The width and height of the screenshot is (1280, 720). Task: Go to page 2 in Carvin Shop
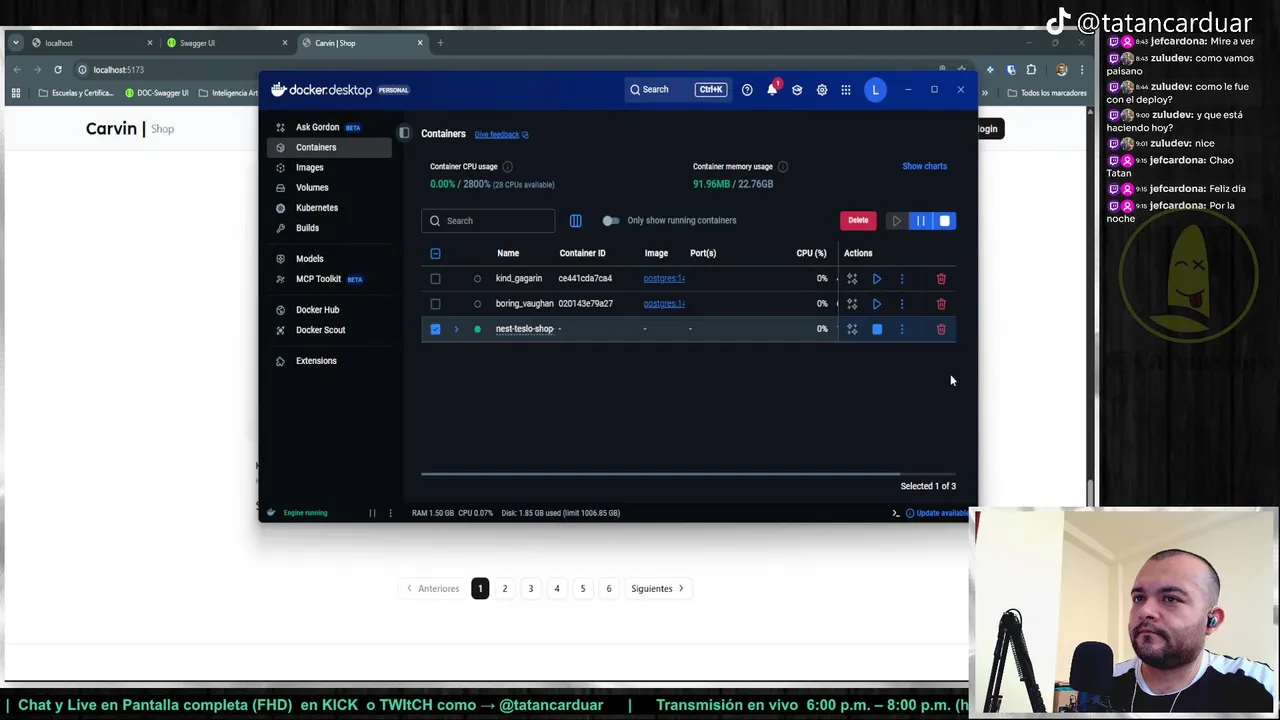[505, 589]
